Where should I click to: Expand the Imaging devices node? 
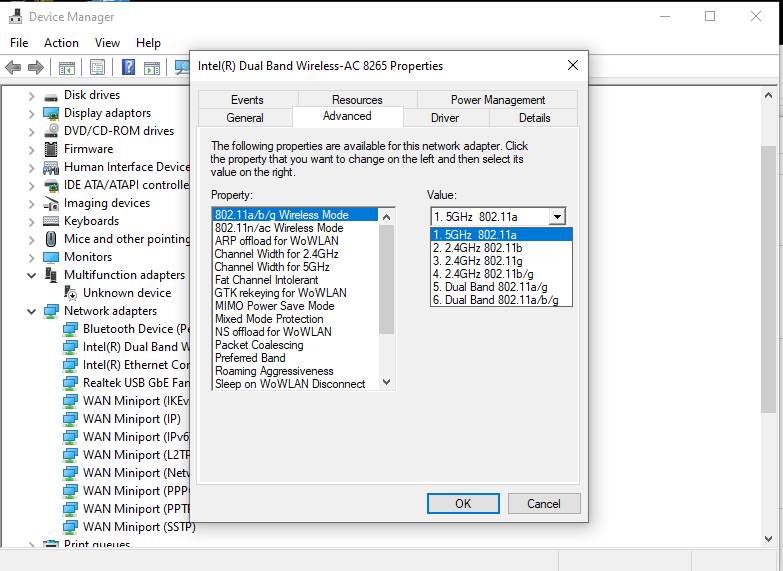coord(31,204)
